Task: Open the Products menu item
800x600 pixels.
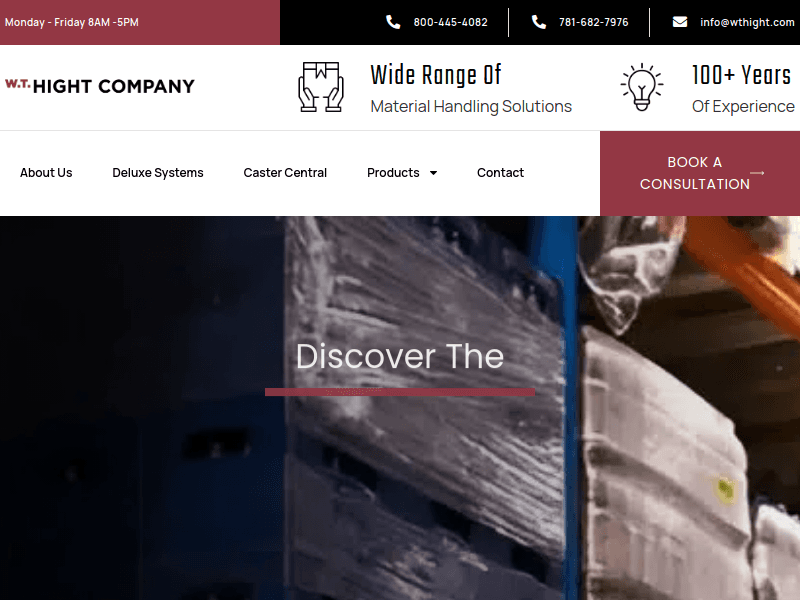Action: 393,173
